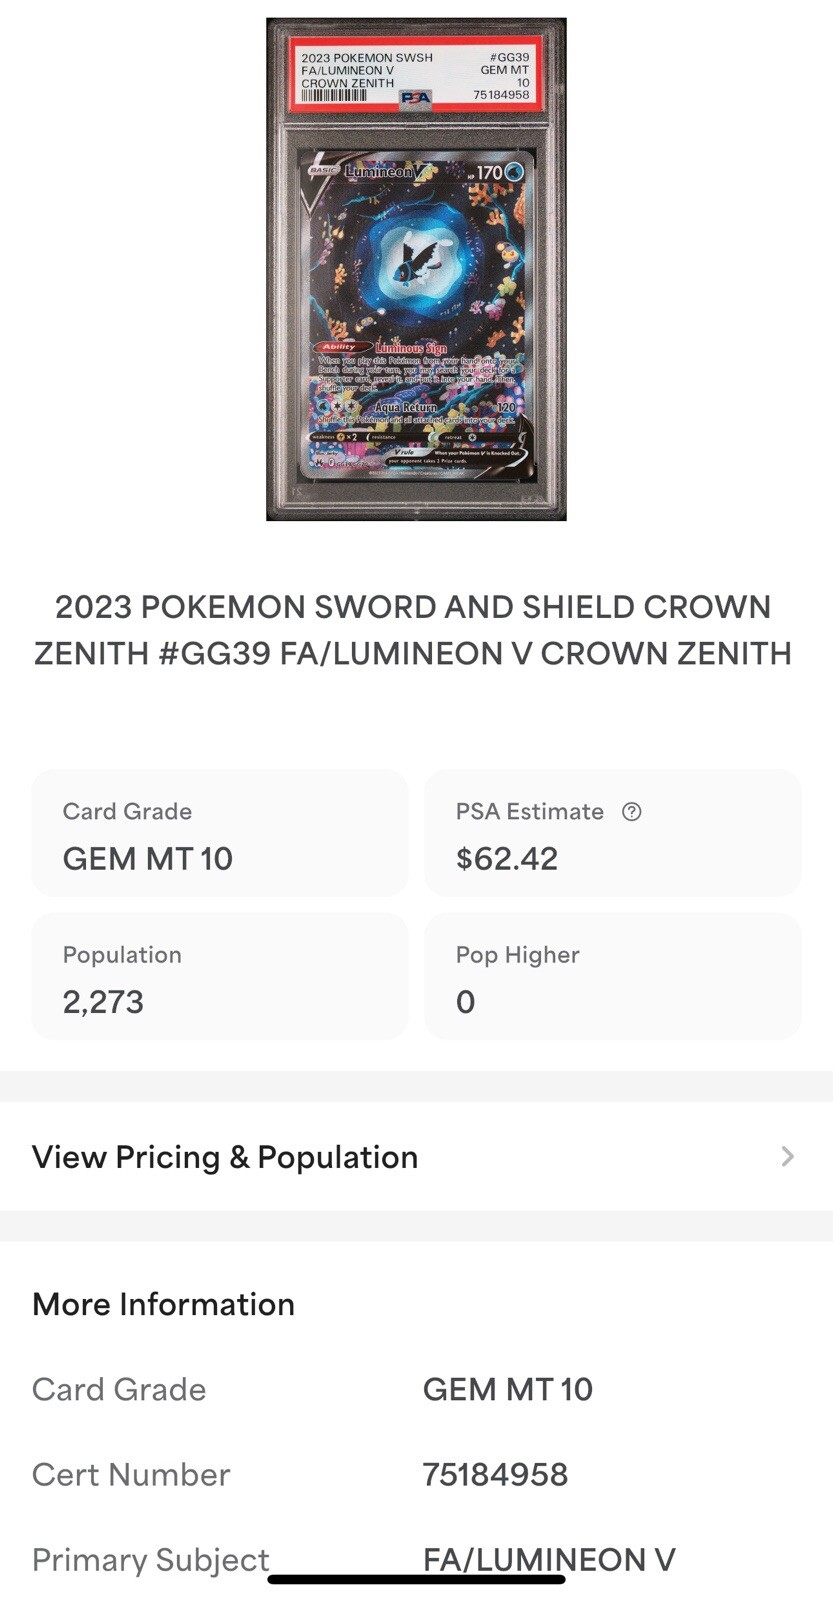The image size is (833, 1600).
Task: Tap the home indicator bar at bottom
Action: pyautogui.click(x=416, y=1580)
